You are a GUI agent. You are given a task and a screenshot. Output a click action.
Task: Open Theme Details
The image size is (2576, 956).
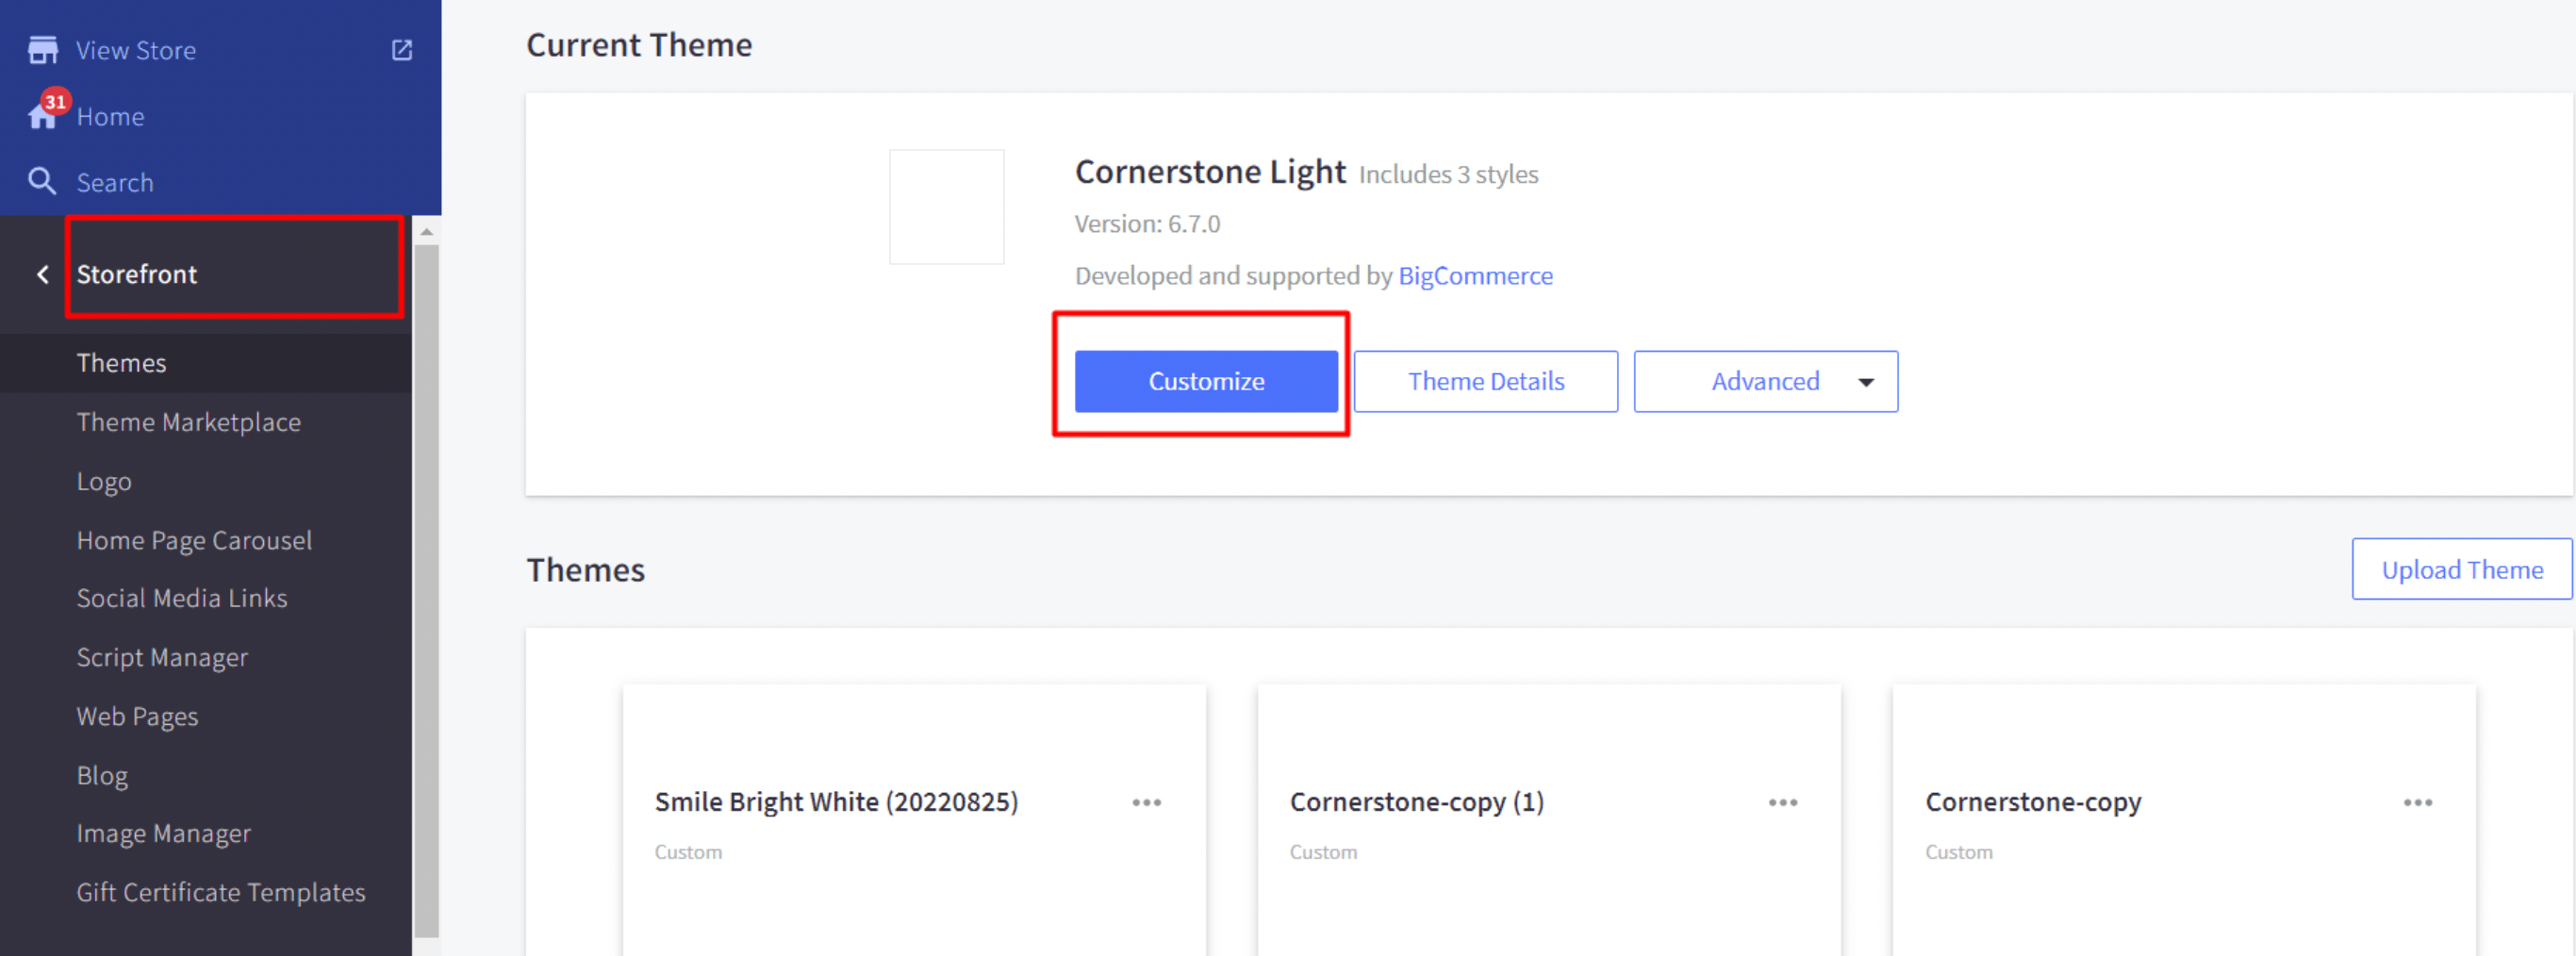pyautogui.click(x=1486, y=381)
